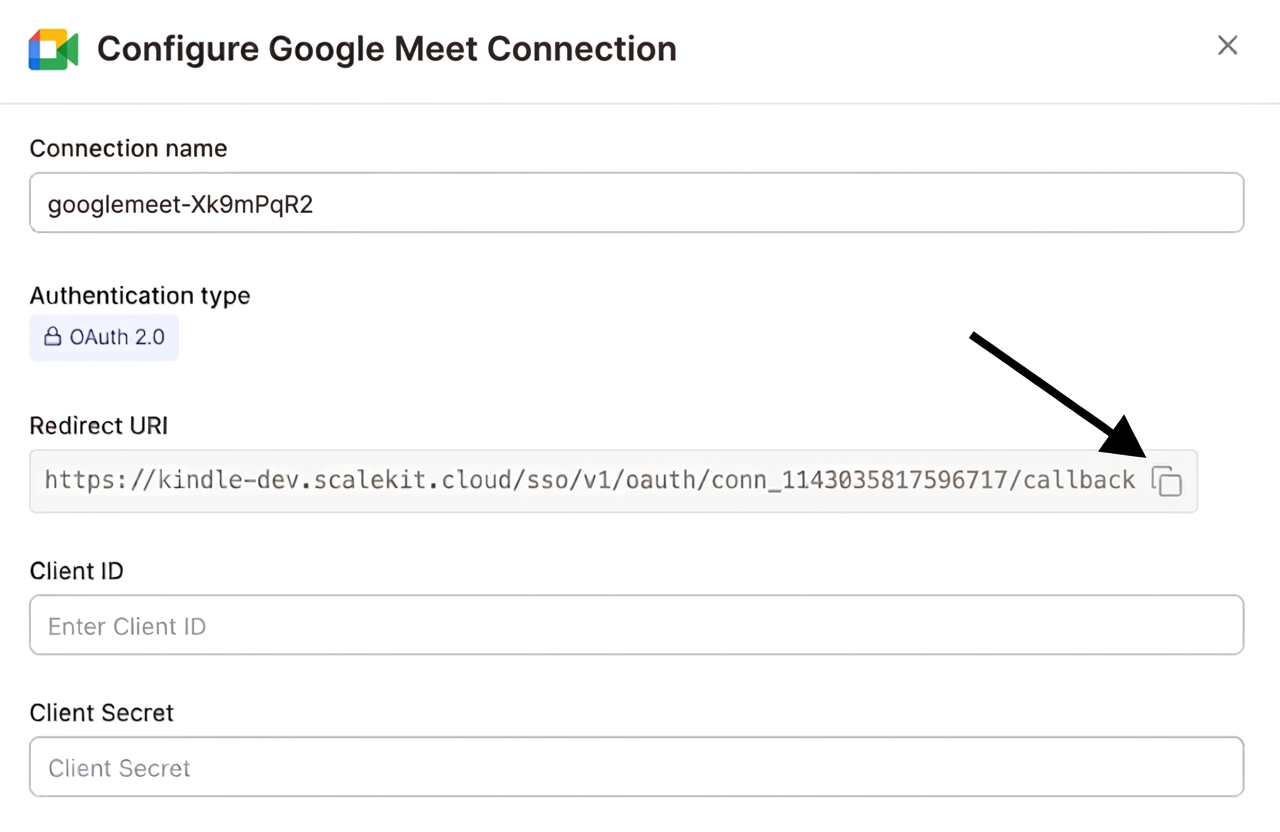Select the googlemeet-Xk9mPqR2 connection name text
The width and height of the screenshot is (1280, 832).
coord(180,204)
